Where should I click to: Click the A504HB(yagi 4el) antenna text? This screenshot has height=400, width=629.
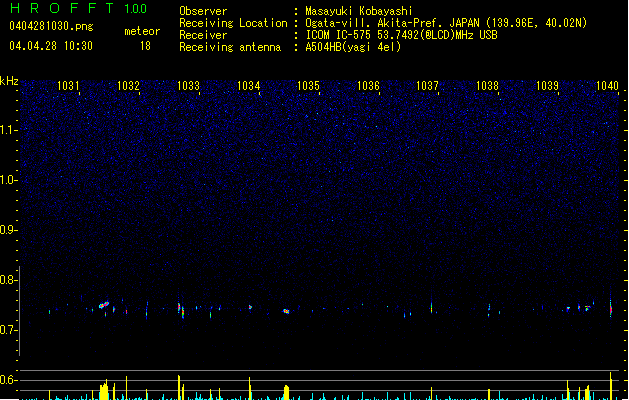(353, 47)
